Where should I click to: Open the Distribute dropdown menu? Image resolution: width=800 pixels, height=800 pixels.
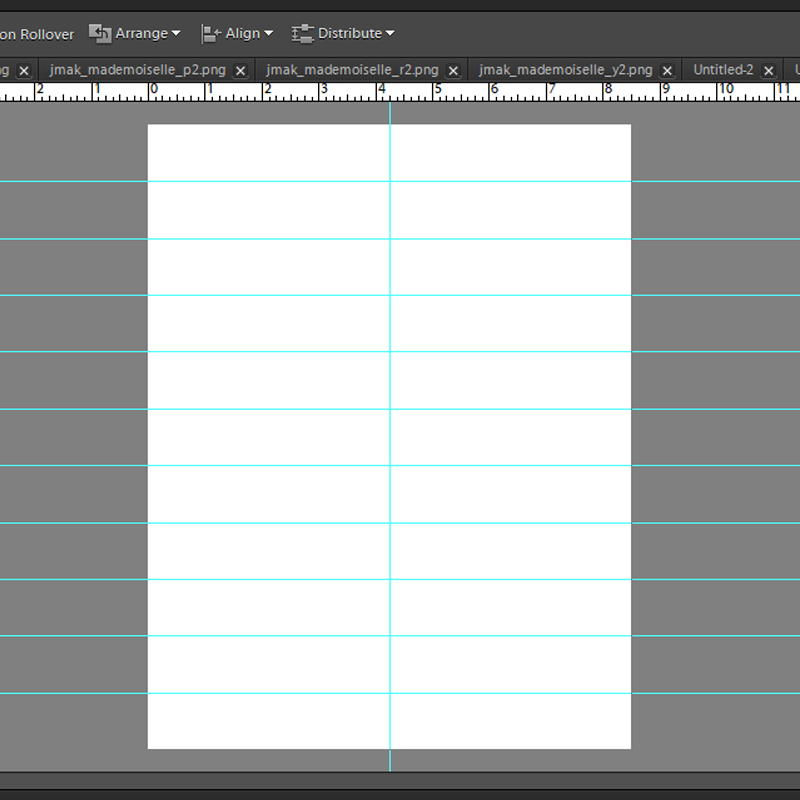click(343, 34)
